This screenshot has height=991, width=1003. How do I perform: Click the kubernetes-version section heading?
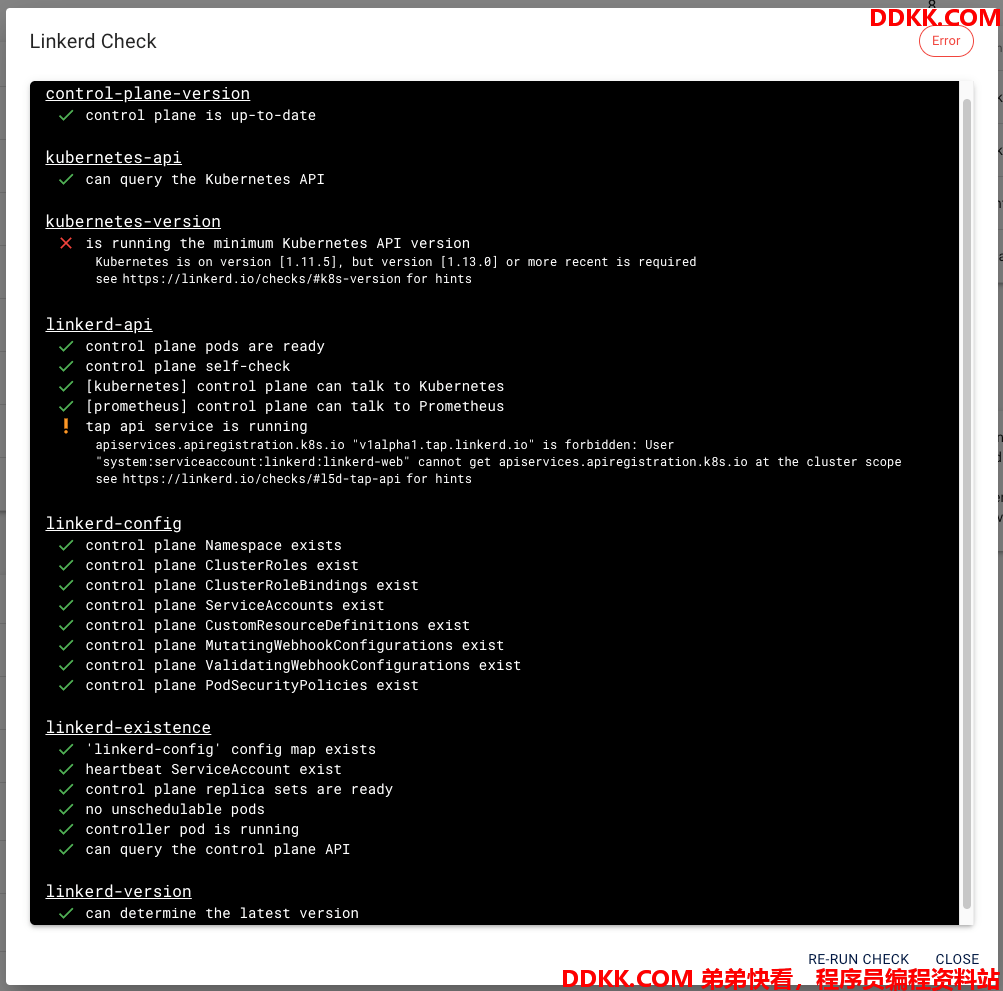point(133,221)
